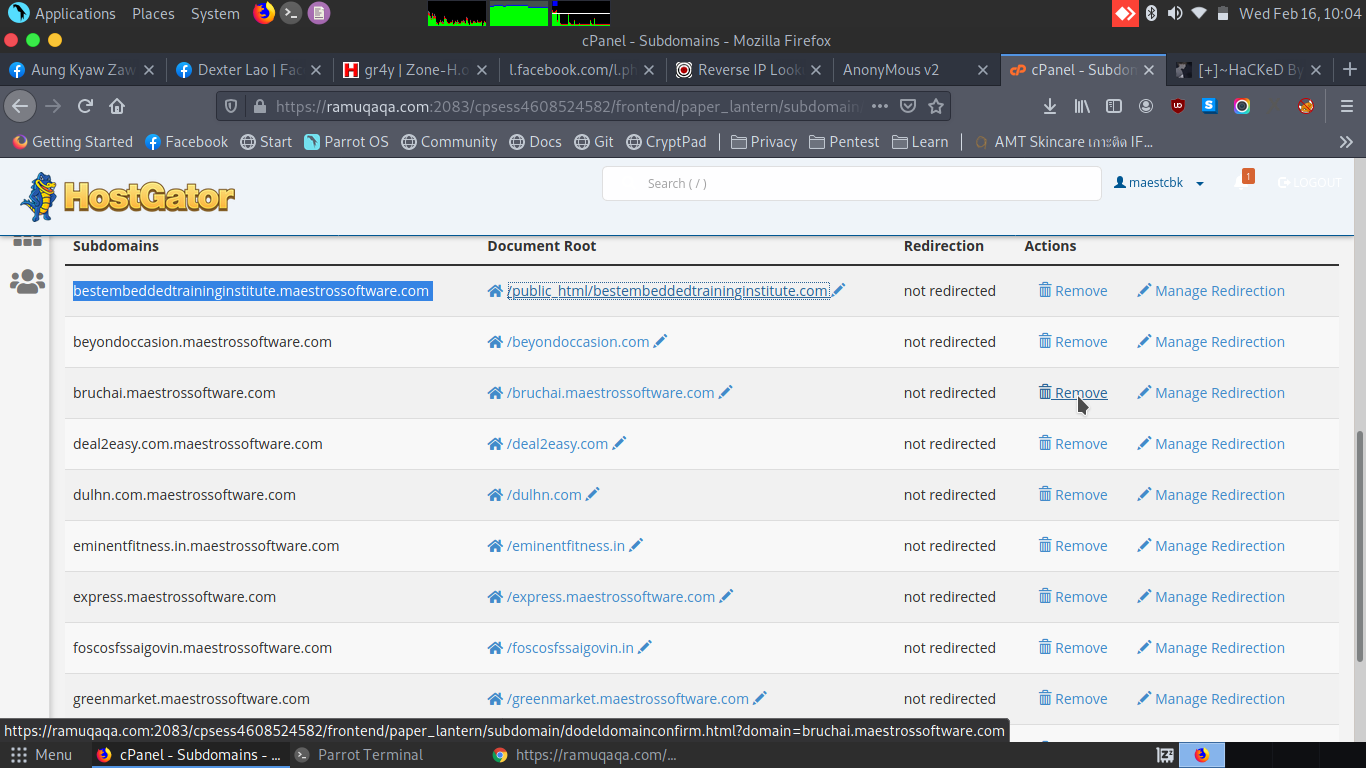The width and height of the screenshot is (1366, 768).
Task: Switch to HaCKeD By tab
Action: [x=1249, y=70]
